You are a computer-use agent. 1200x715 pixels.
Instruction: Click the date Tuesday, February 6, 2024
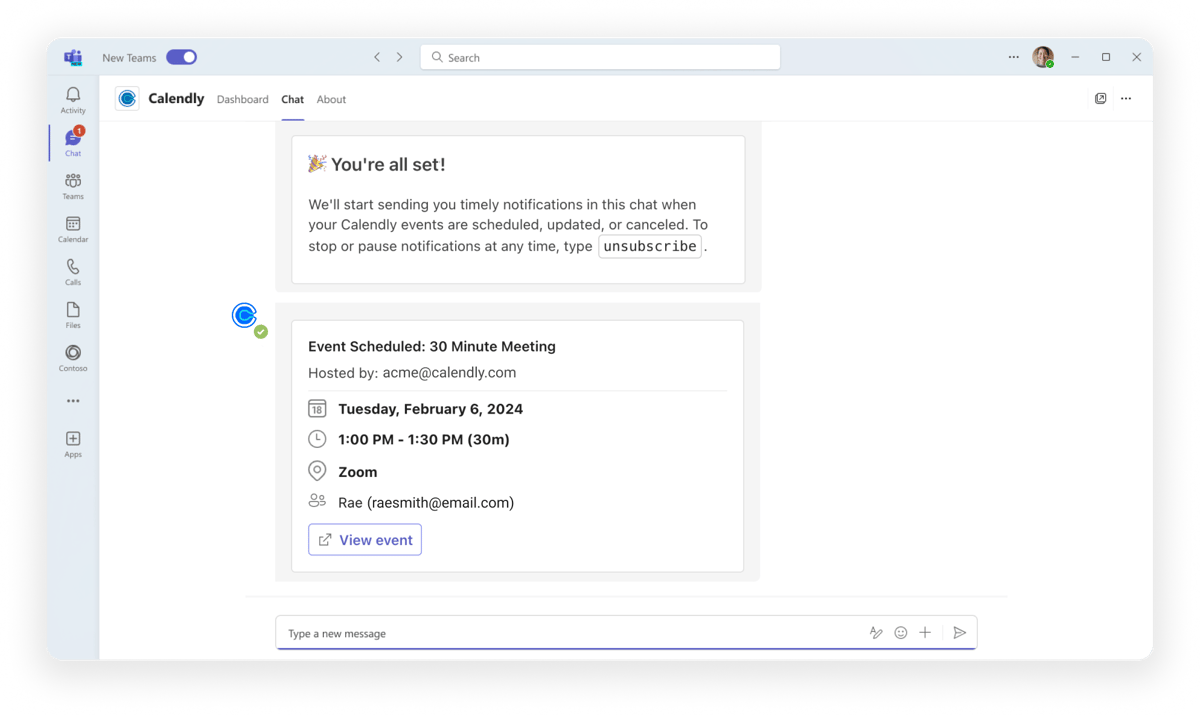coord(430,409)
